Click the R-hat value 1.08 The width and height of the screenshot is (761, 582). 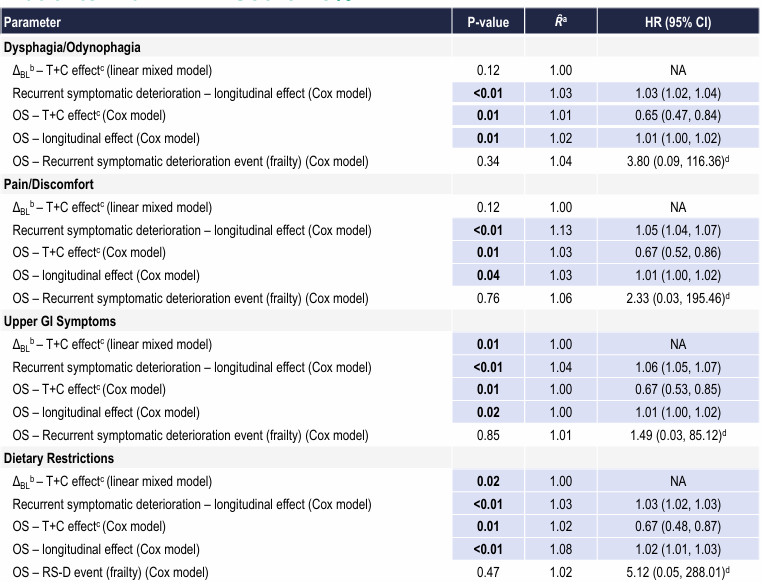(x=563, y=550)
